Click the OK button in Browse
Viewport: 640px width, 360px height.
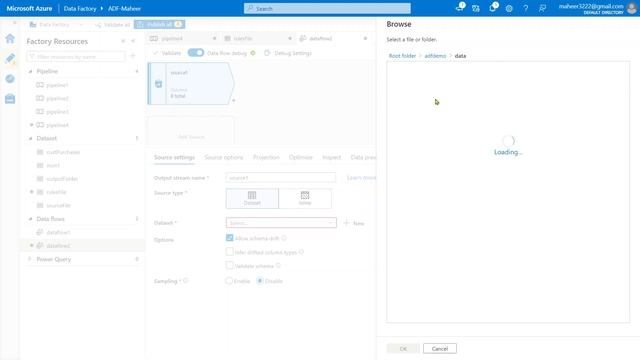tap(403, 349)
